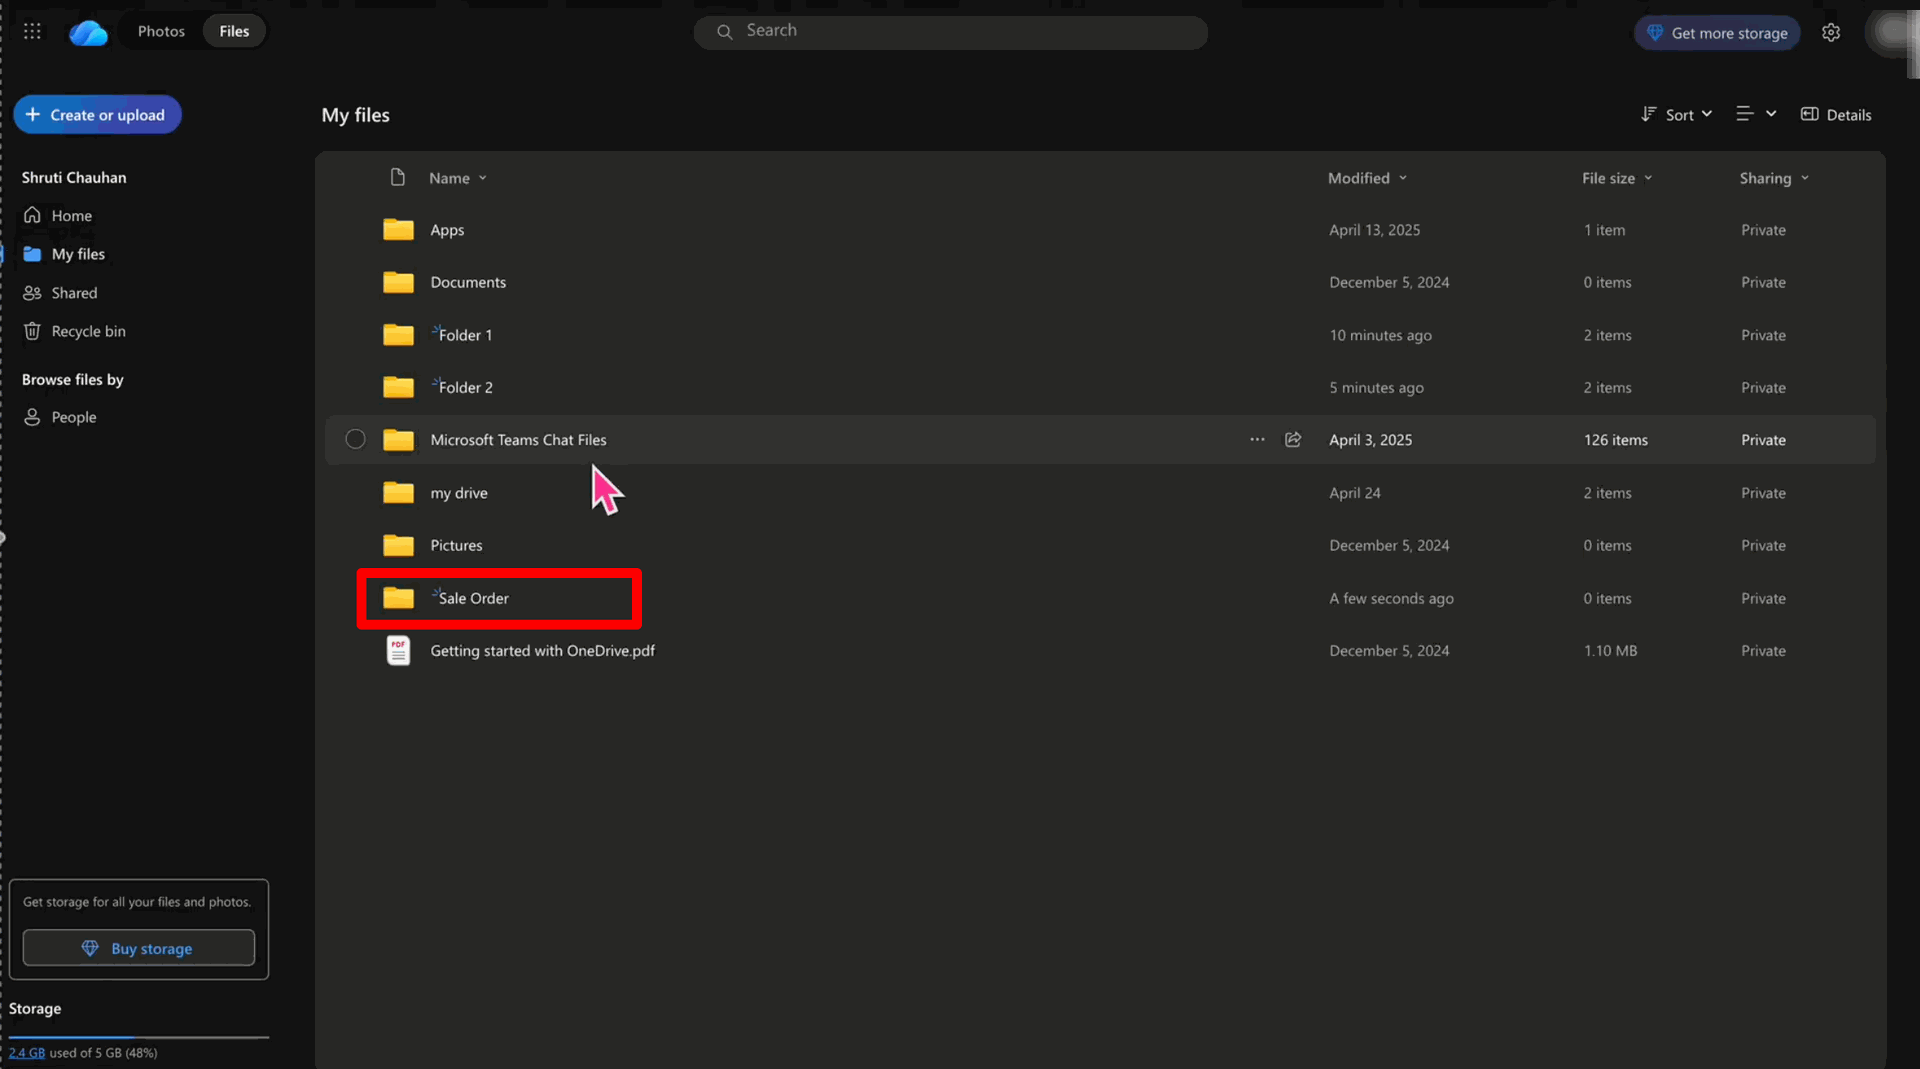Screen dimensions: 1920x1069
Task: Select the Files tab
Action: click(x=234, y=31)
